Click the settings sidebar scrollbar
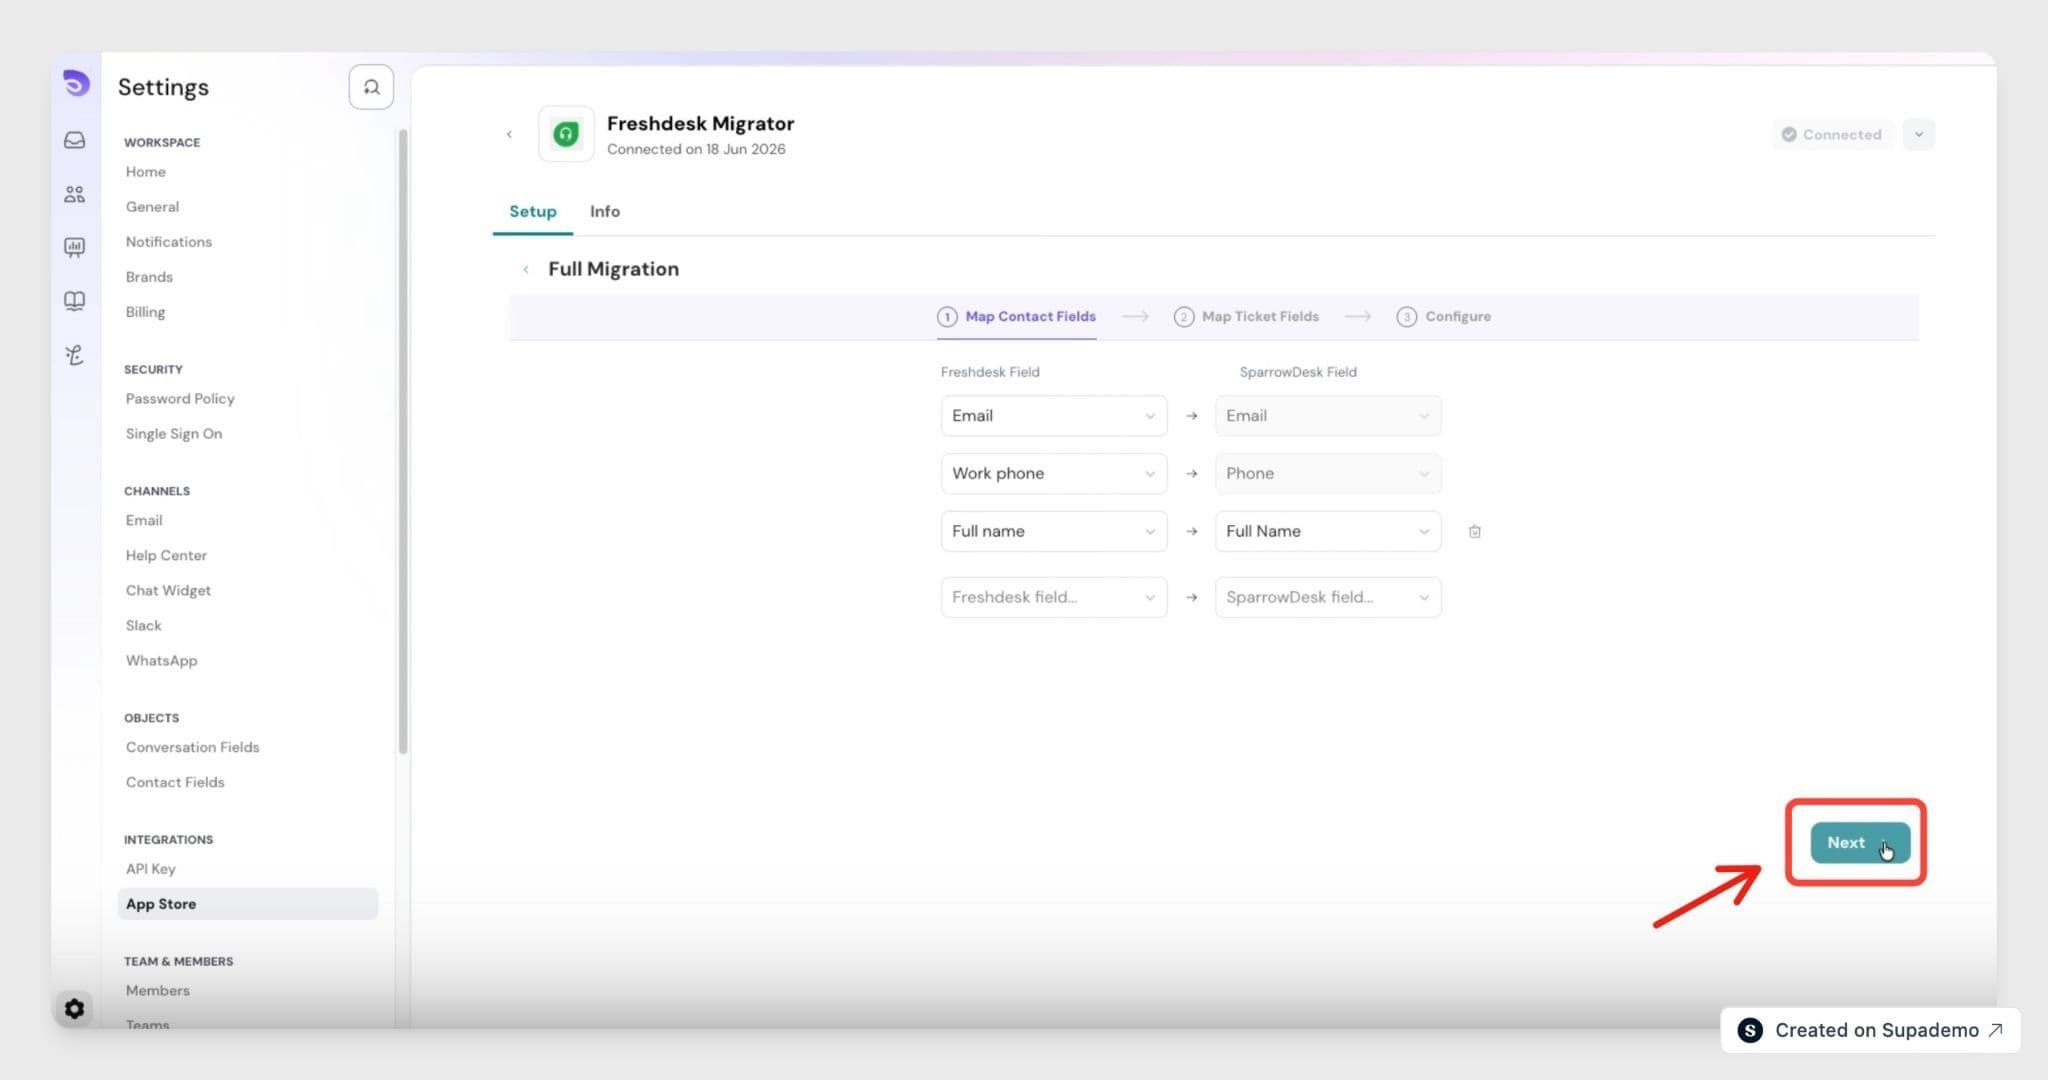2048x1080 pixels. click(x=403, y=441)
